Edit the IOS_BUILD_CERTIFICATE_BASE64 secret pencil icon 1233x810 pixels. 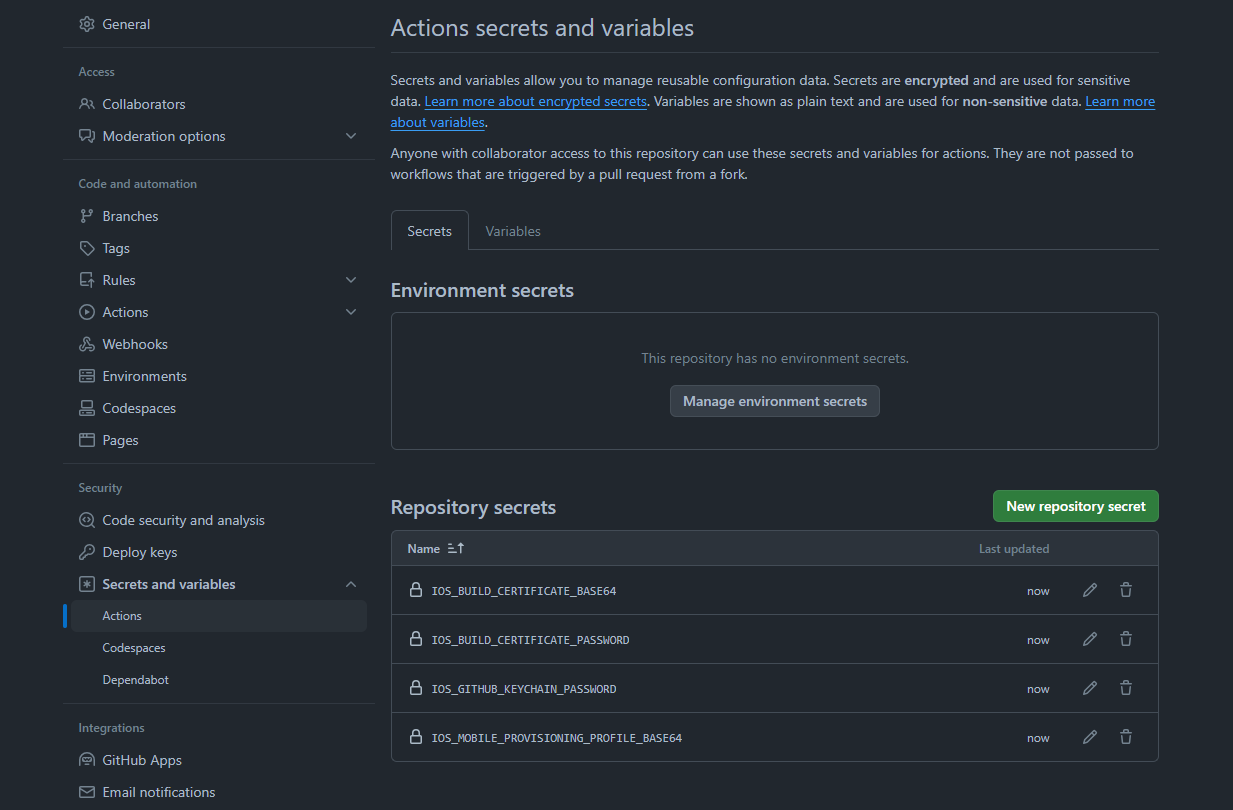[x=1090, y=590]
